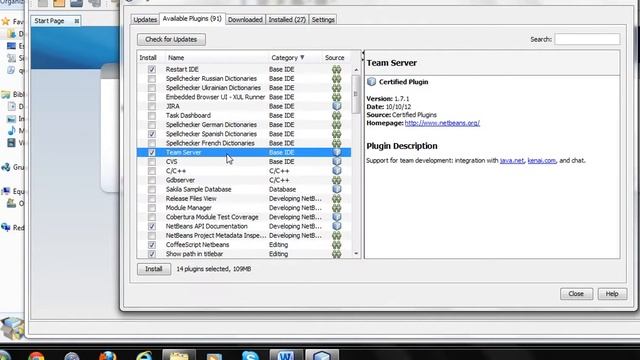Viewport: 640px width, 360px height.
Task: Click the scrollbar down arrow in the plugin list
Action: (x=356, y=253)
